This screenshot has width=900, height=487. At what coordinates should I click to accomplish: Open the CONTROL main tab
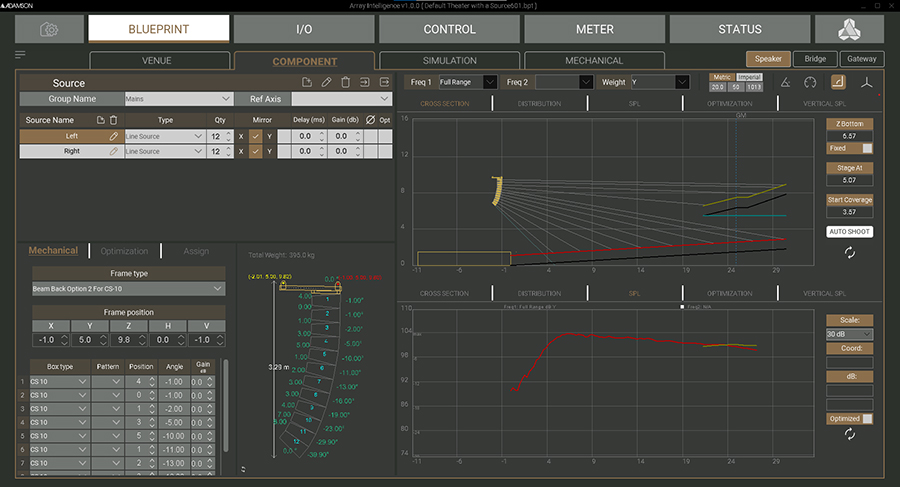click(449, 29)
